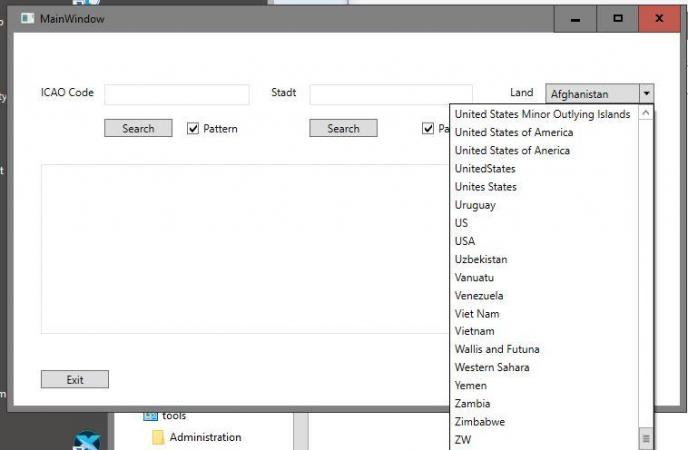Viewport: 688px width, 450px height.
Task: Click the Administration folder icon behind window
Action: click(x=158, y=437)
